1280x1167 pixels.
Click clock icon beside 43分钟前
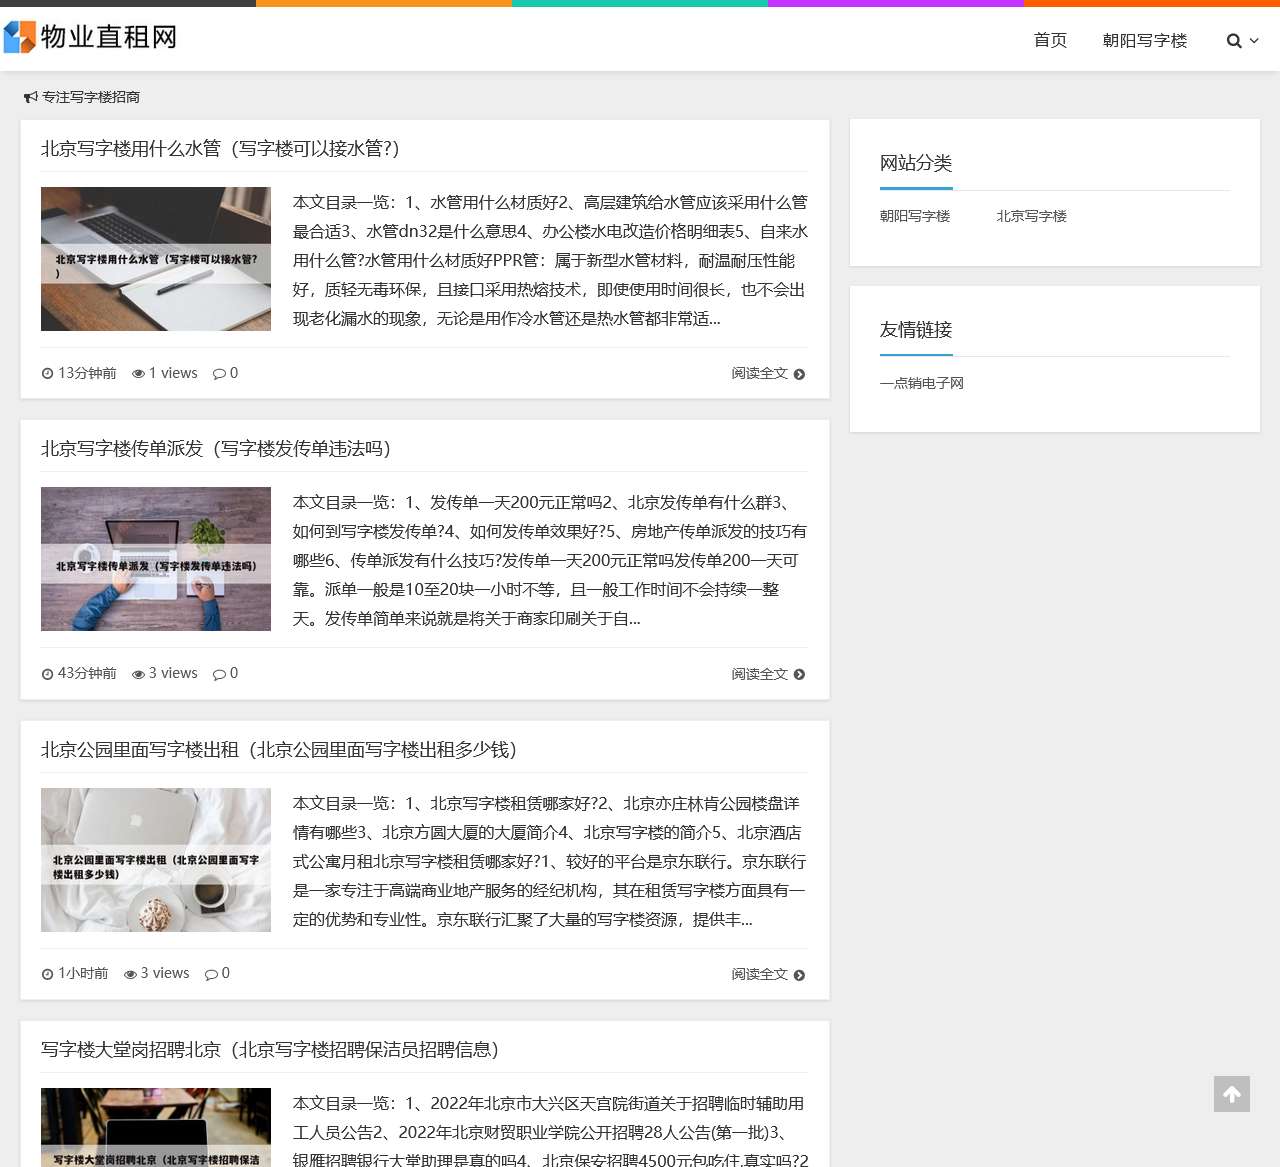coord(47,674)
